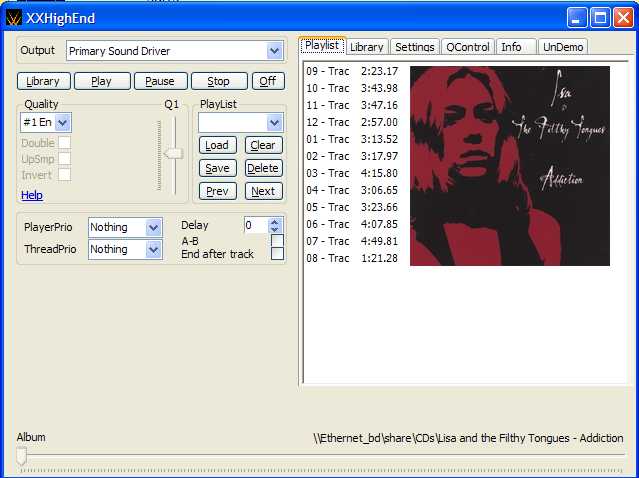Select track 12 - Trac 2:57.00
Viewport: 639px width, 478px height.
pyautogui.click(x=352, y=122)
